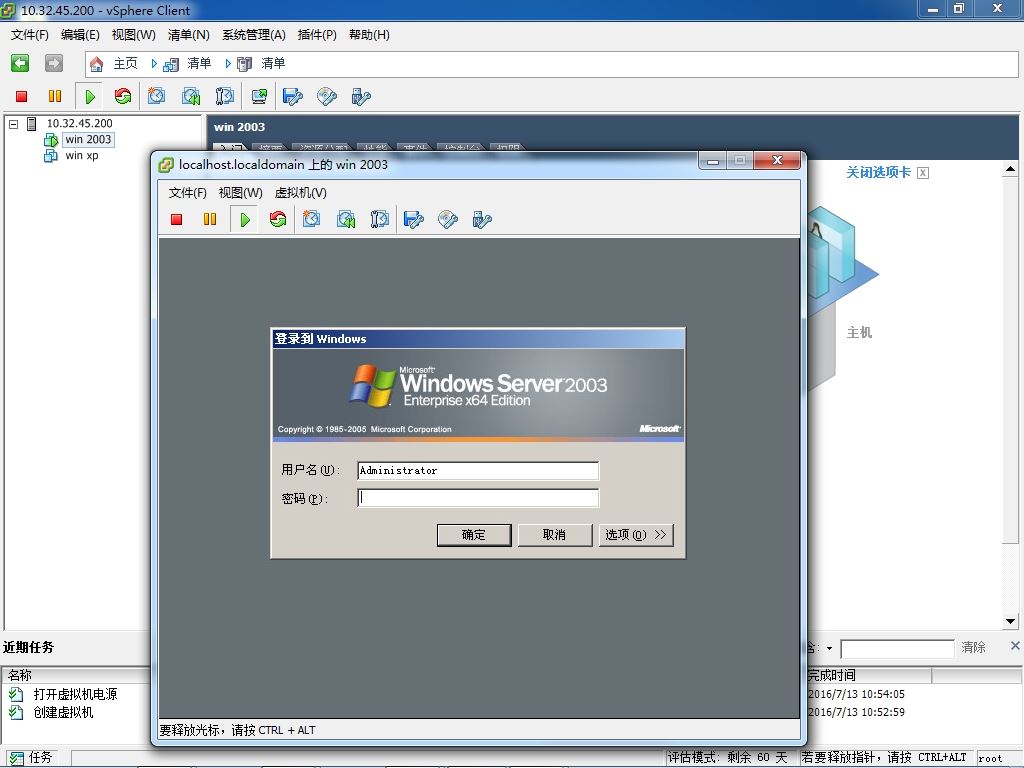This screenshot has width=1024, height=768.
Task: Open the 文件(F) menu in vSphere Client
Action: (x=29, y=35)
